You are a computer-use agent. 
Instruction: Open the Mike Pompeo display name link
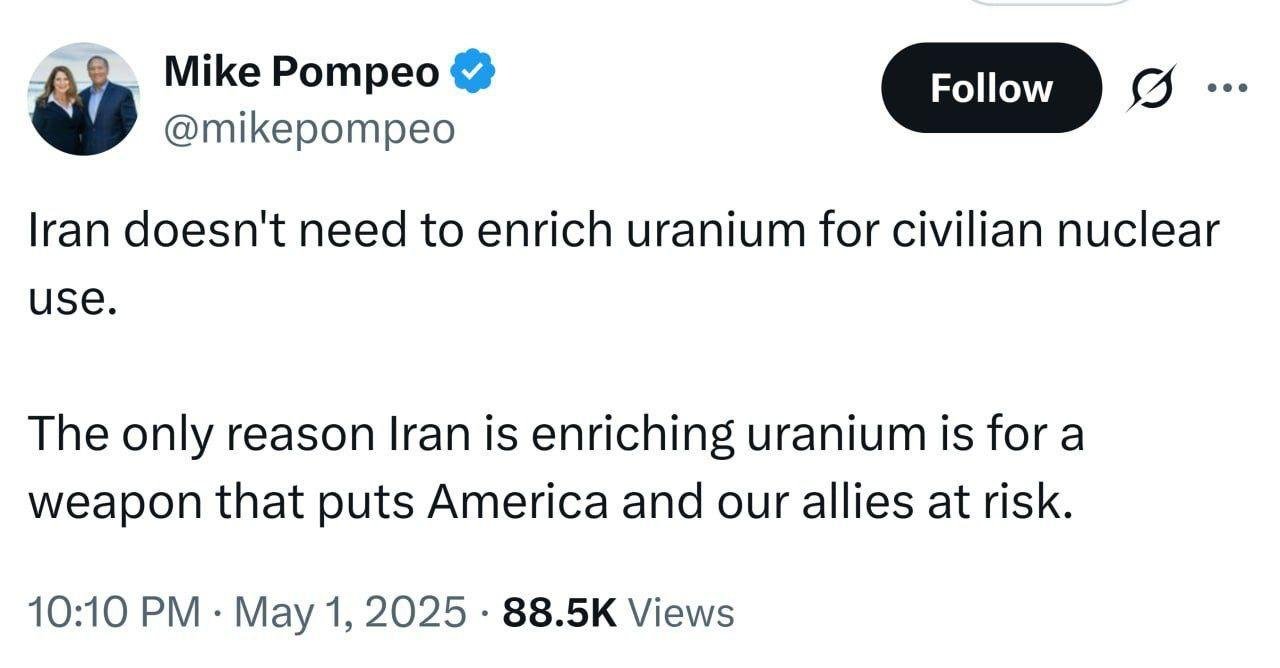301,72
